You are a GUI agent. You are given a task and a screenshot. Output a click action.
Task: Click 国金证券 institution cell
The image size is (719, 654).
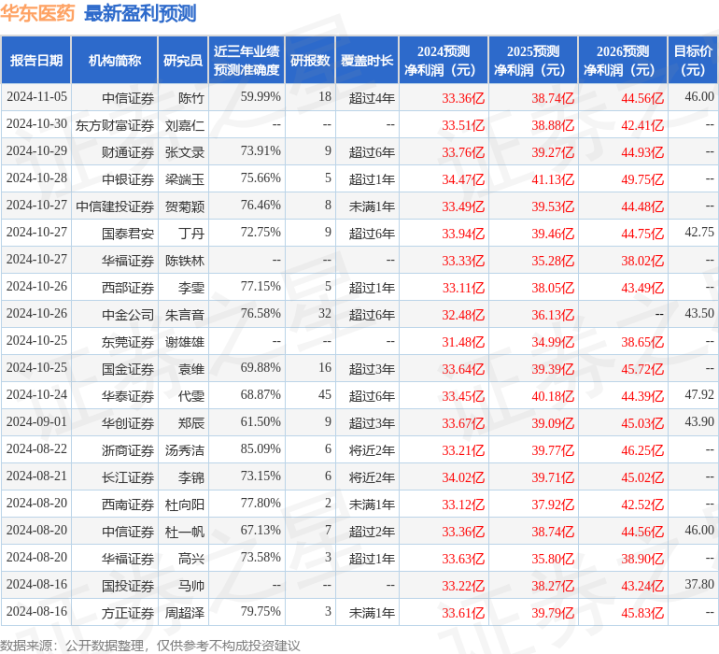(128, 368)
